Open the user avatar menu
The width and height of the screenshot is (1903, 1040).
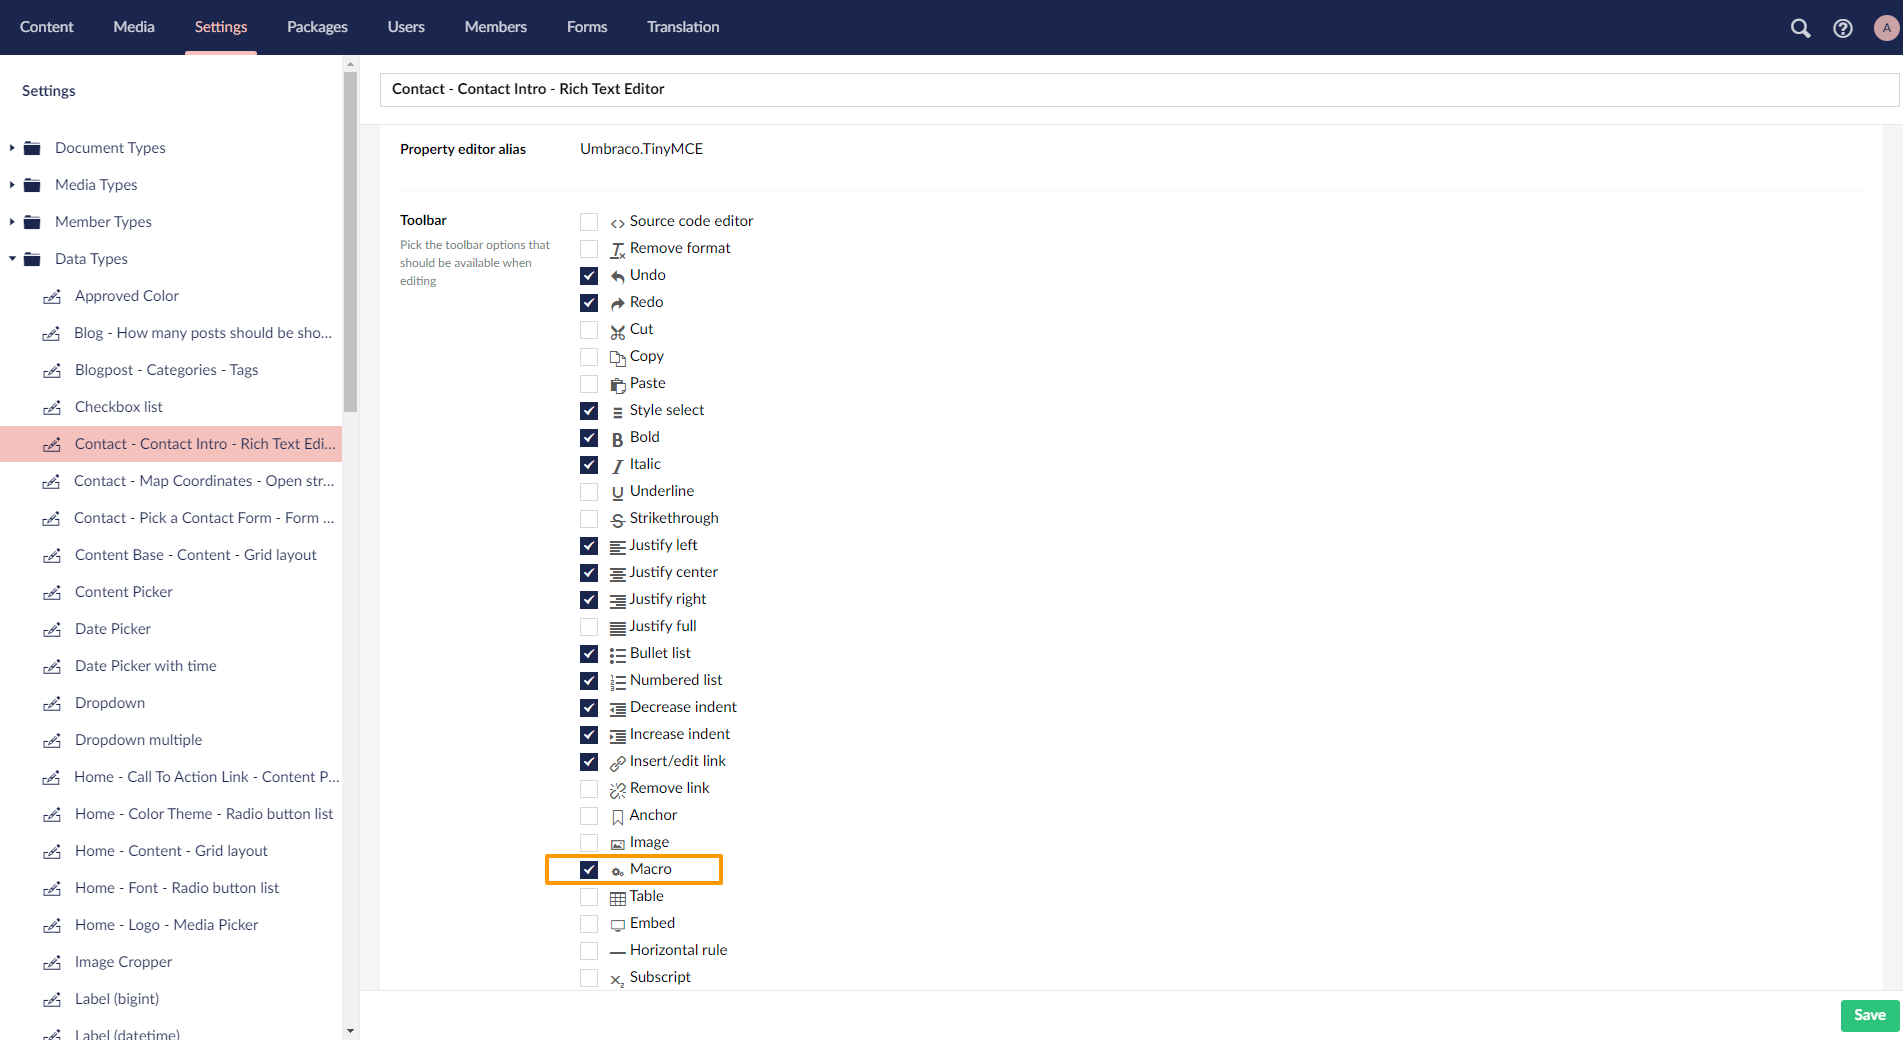coord(1886,28)
